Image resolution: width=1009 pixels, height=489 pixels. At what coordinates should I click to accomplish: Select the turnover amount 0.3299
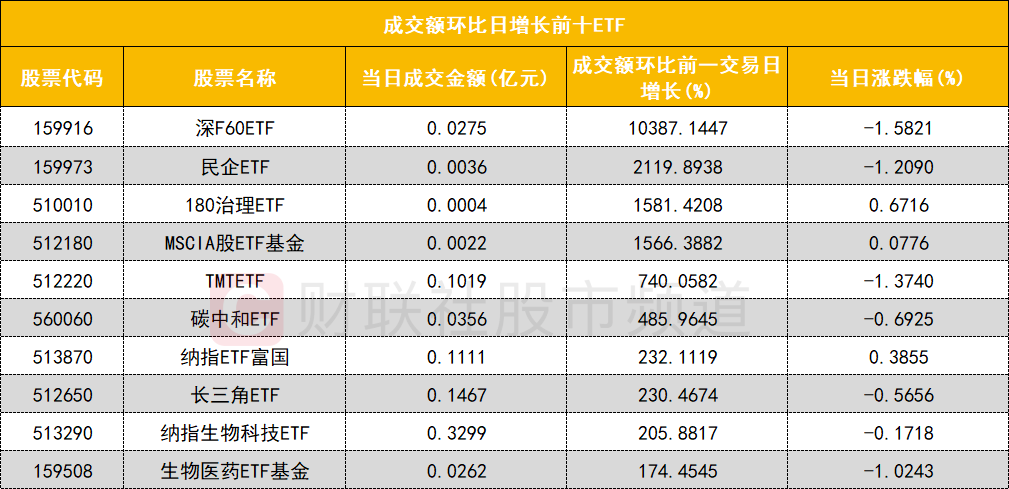456,433
